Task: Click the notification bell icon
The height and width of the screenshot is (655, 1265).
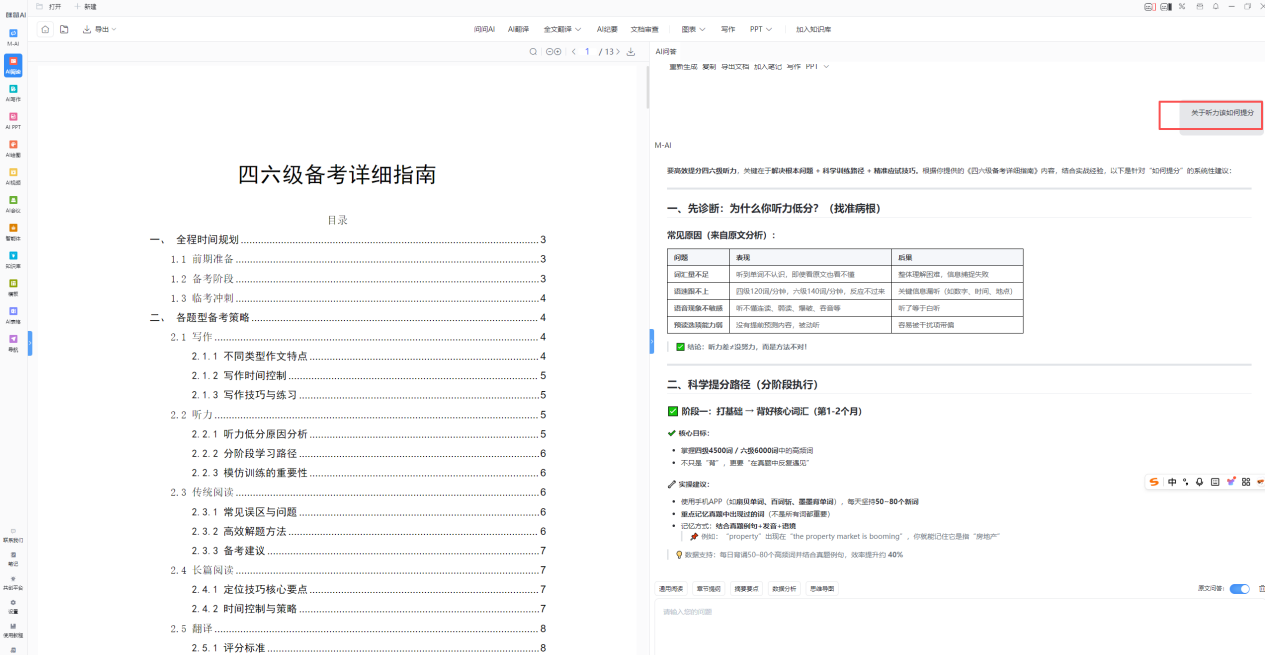Action: click(x=1215, y=6)
